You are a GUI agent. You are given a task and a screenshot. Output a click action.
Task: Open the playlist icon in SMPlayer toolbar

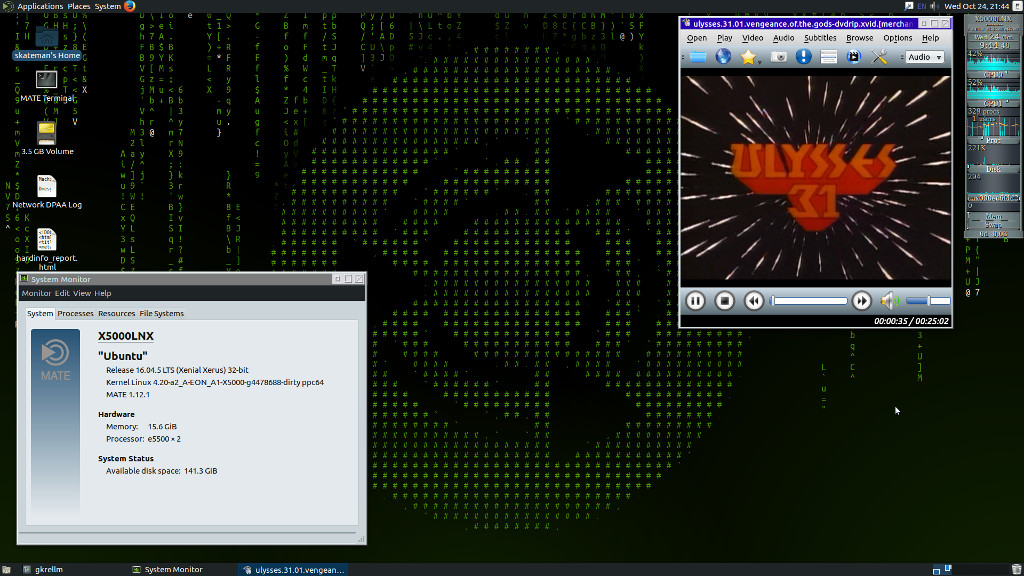(829, 57)
